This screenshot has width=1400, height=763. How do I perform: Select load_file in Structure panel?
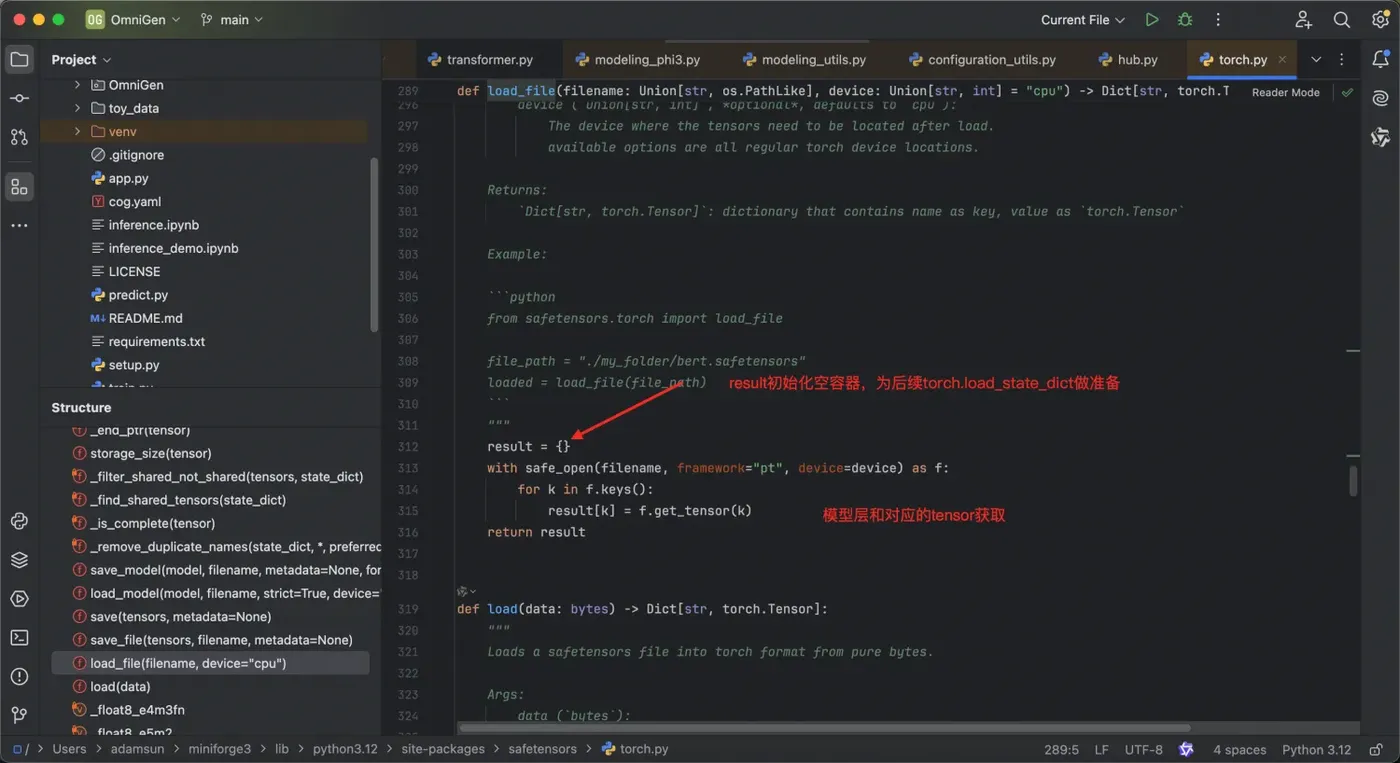(211, 663)
